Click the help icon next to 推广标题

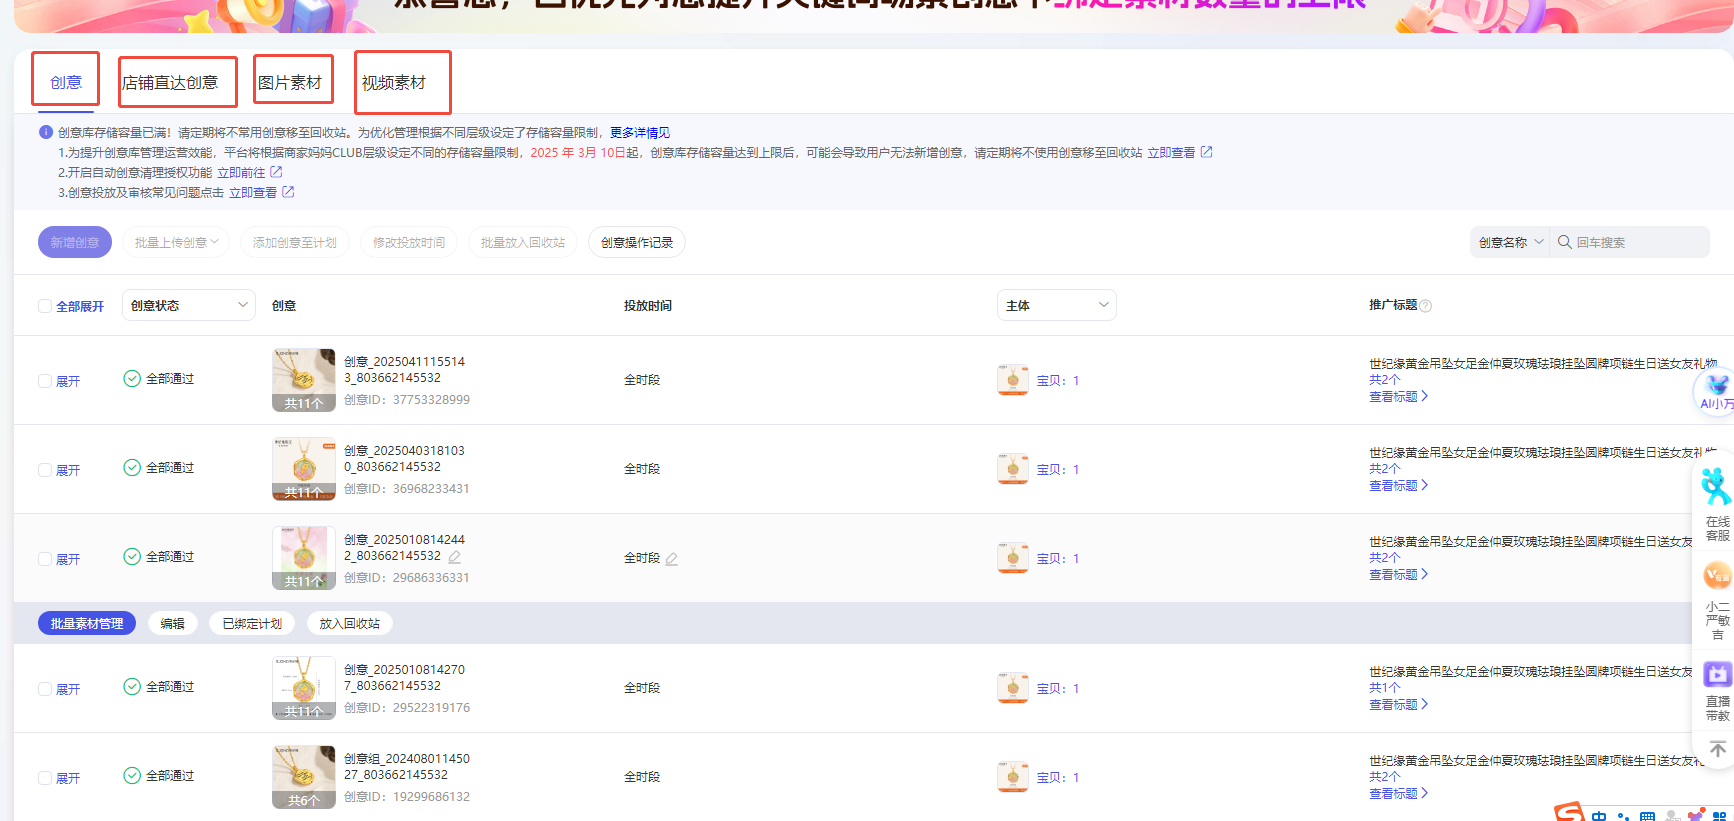(1426, 306)
